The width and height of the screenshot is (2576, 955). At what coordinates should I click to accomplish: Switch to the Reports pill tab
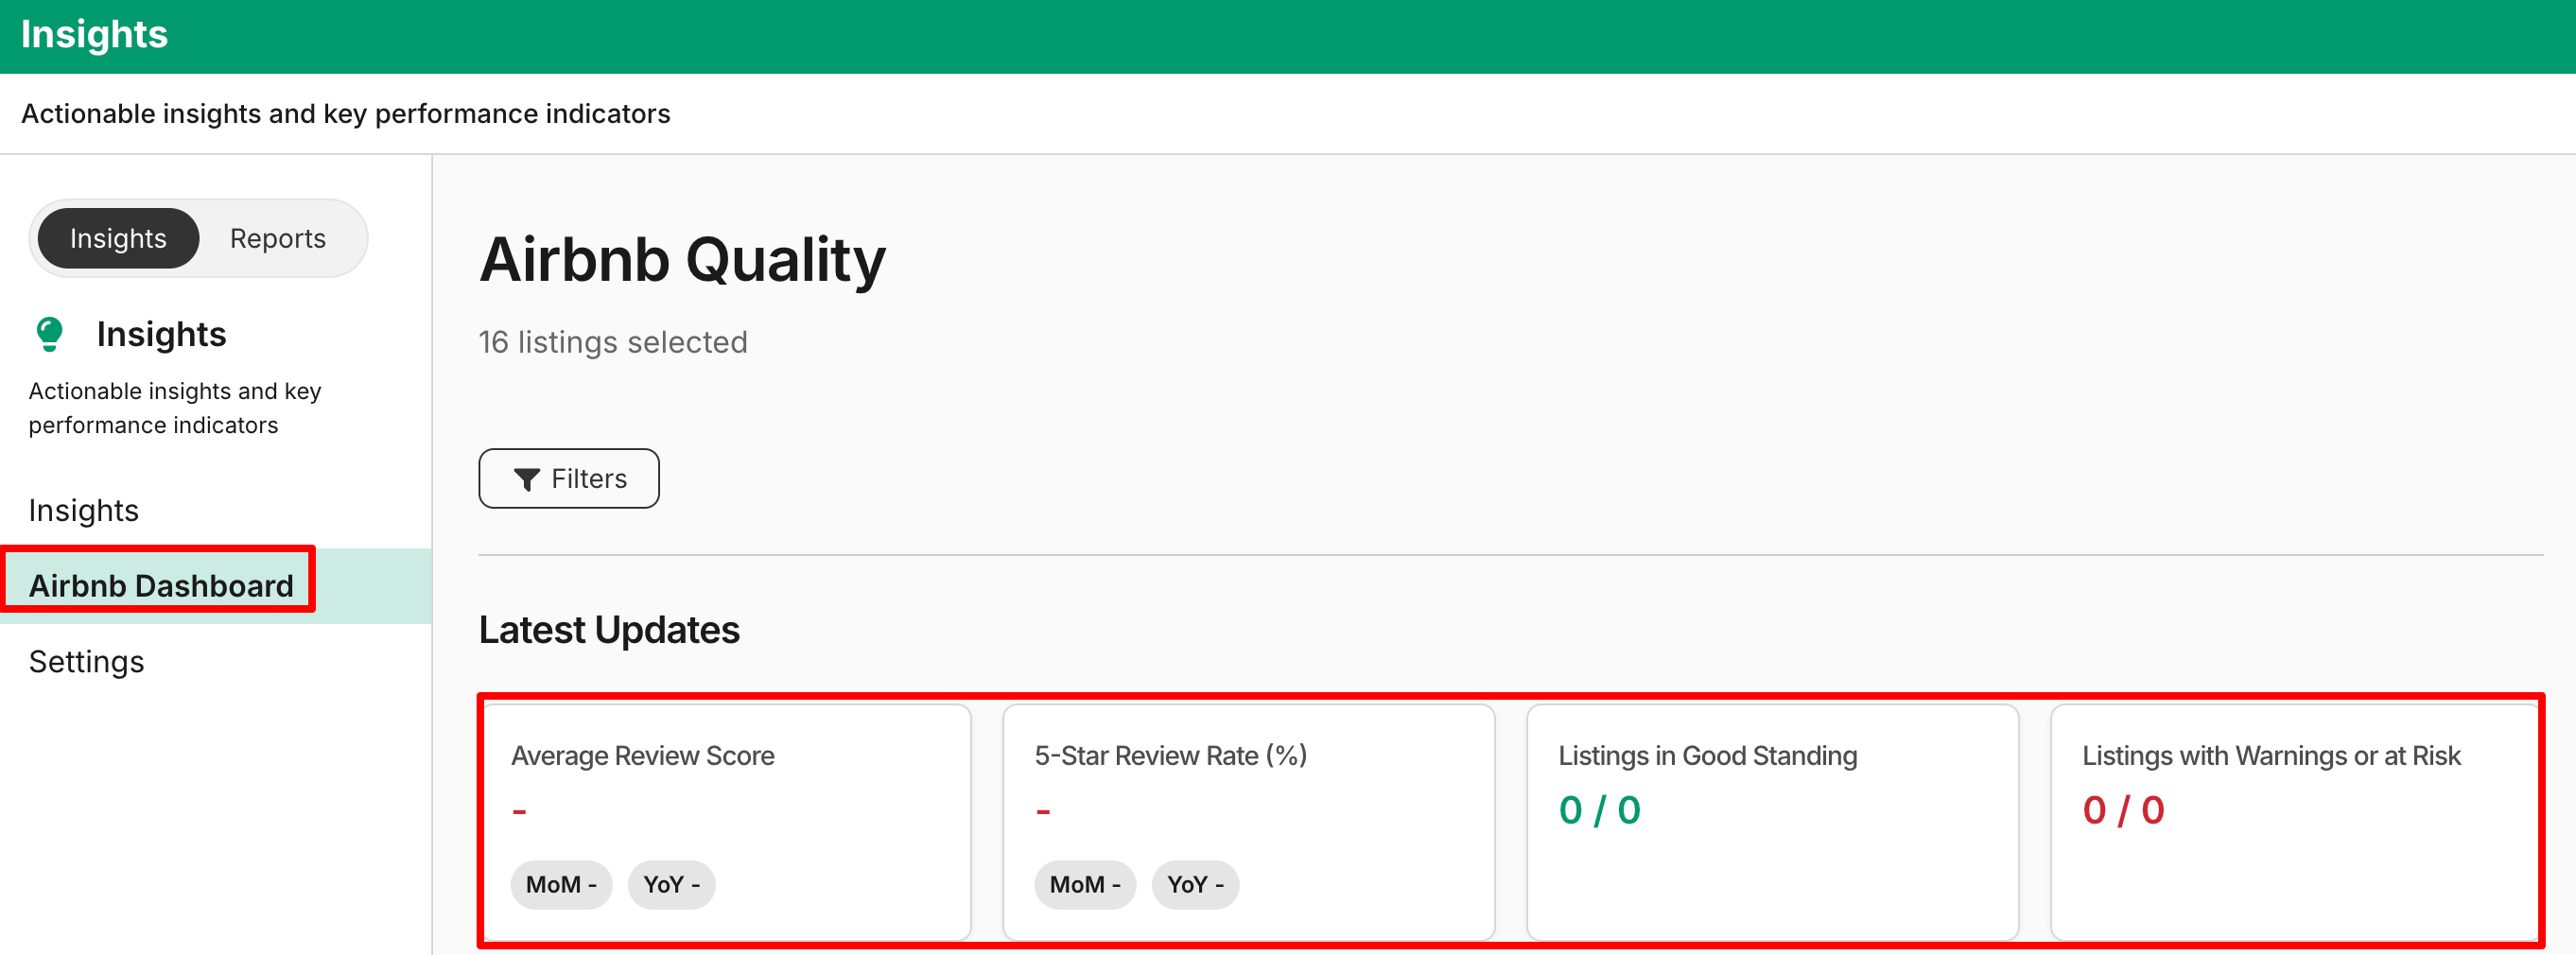[278, 238]
